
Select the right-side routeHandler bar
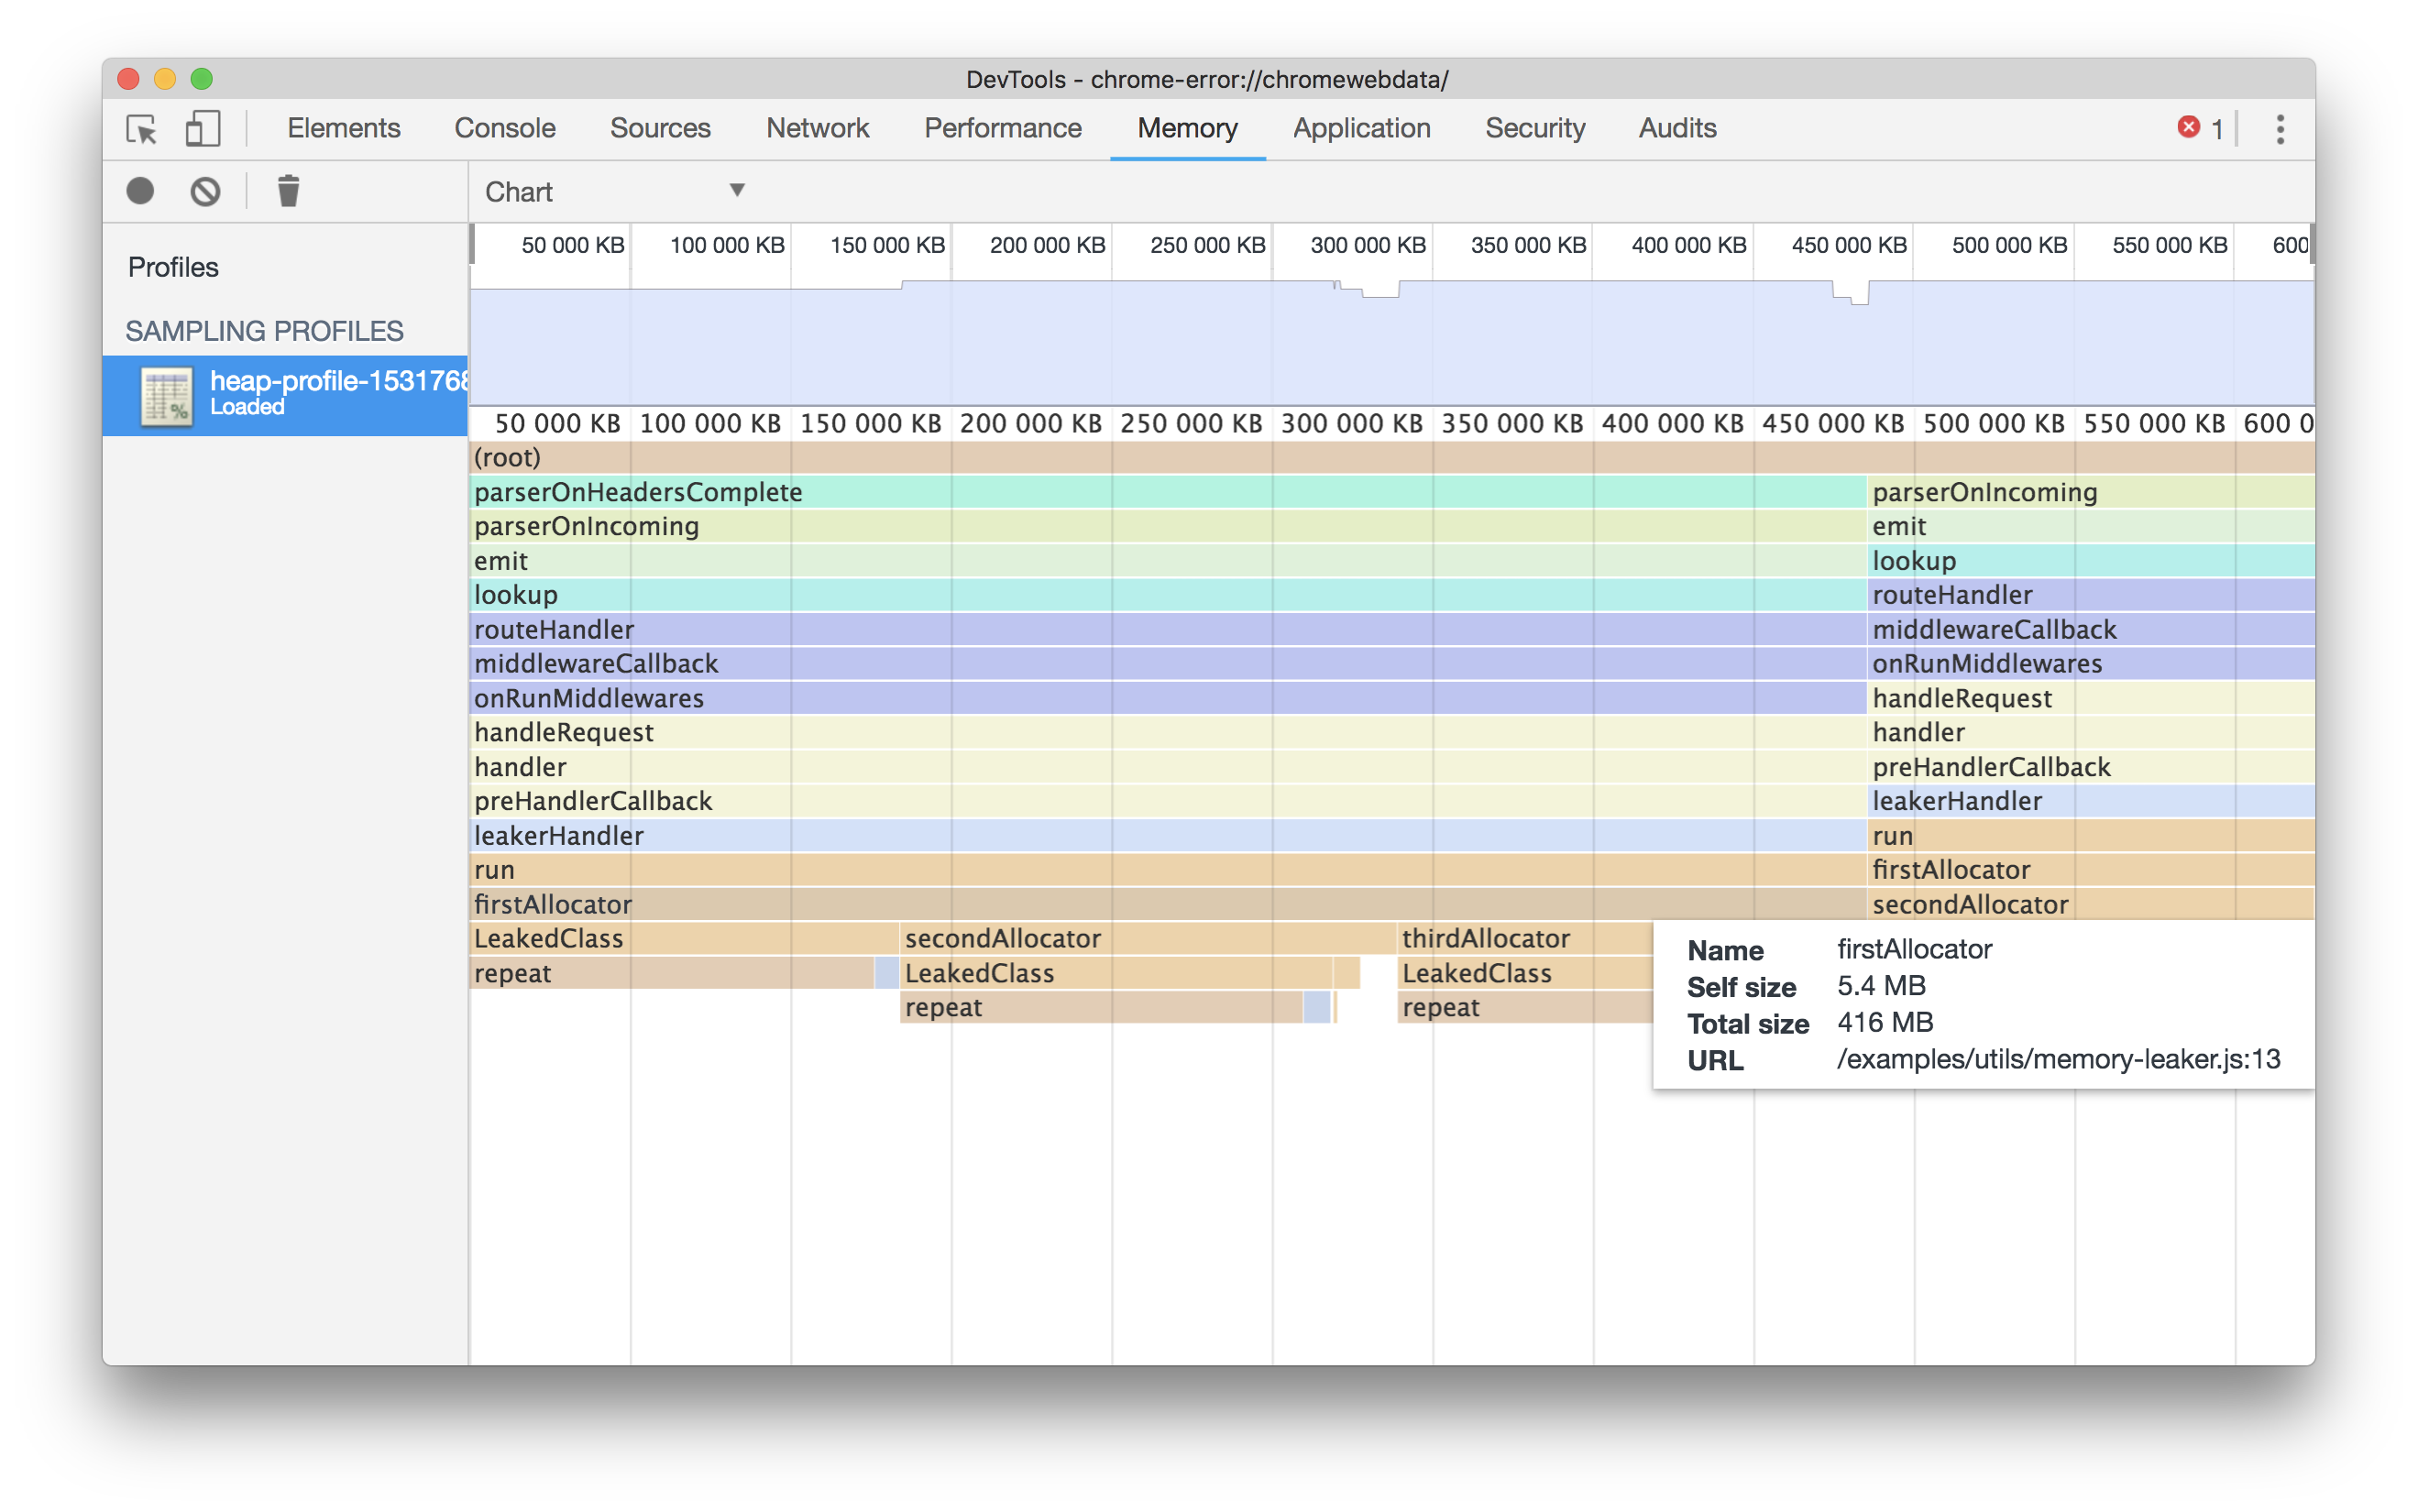point(2090,595)
